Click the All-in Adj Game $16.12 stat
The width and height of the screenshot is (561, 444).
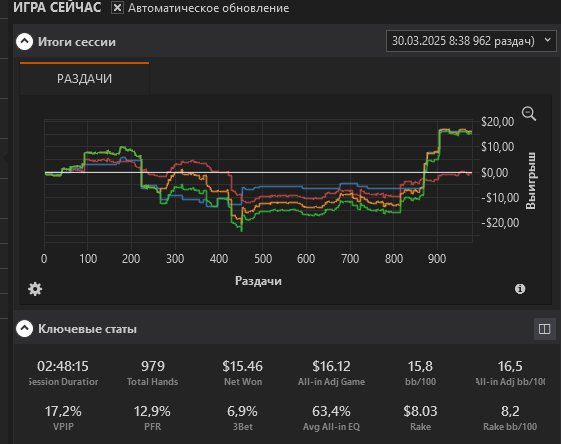(x=331, y=373)
